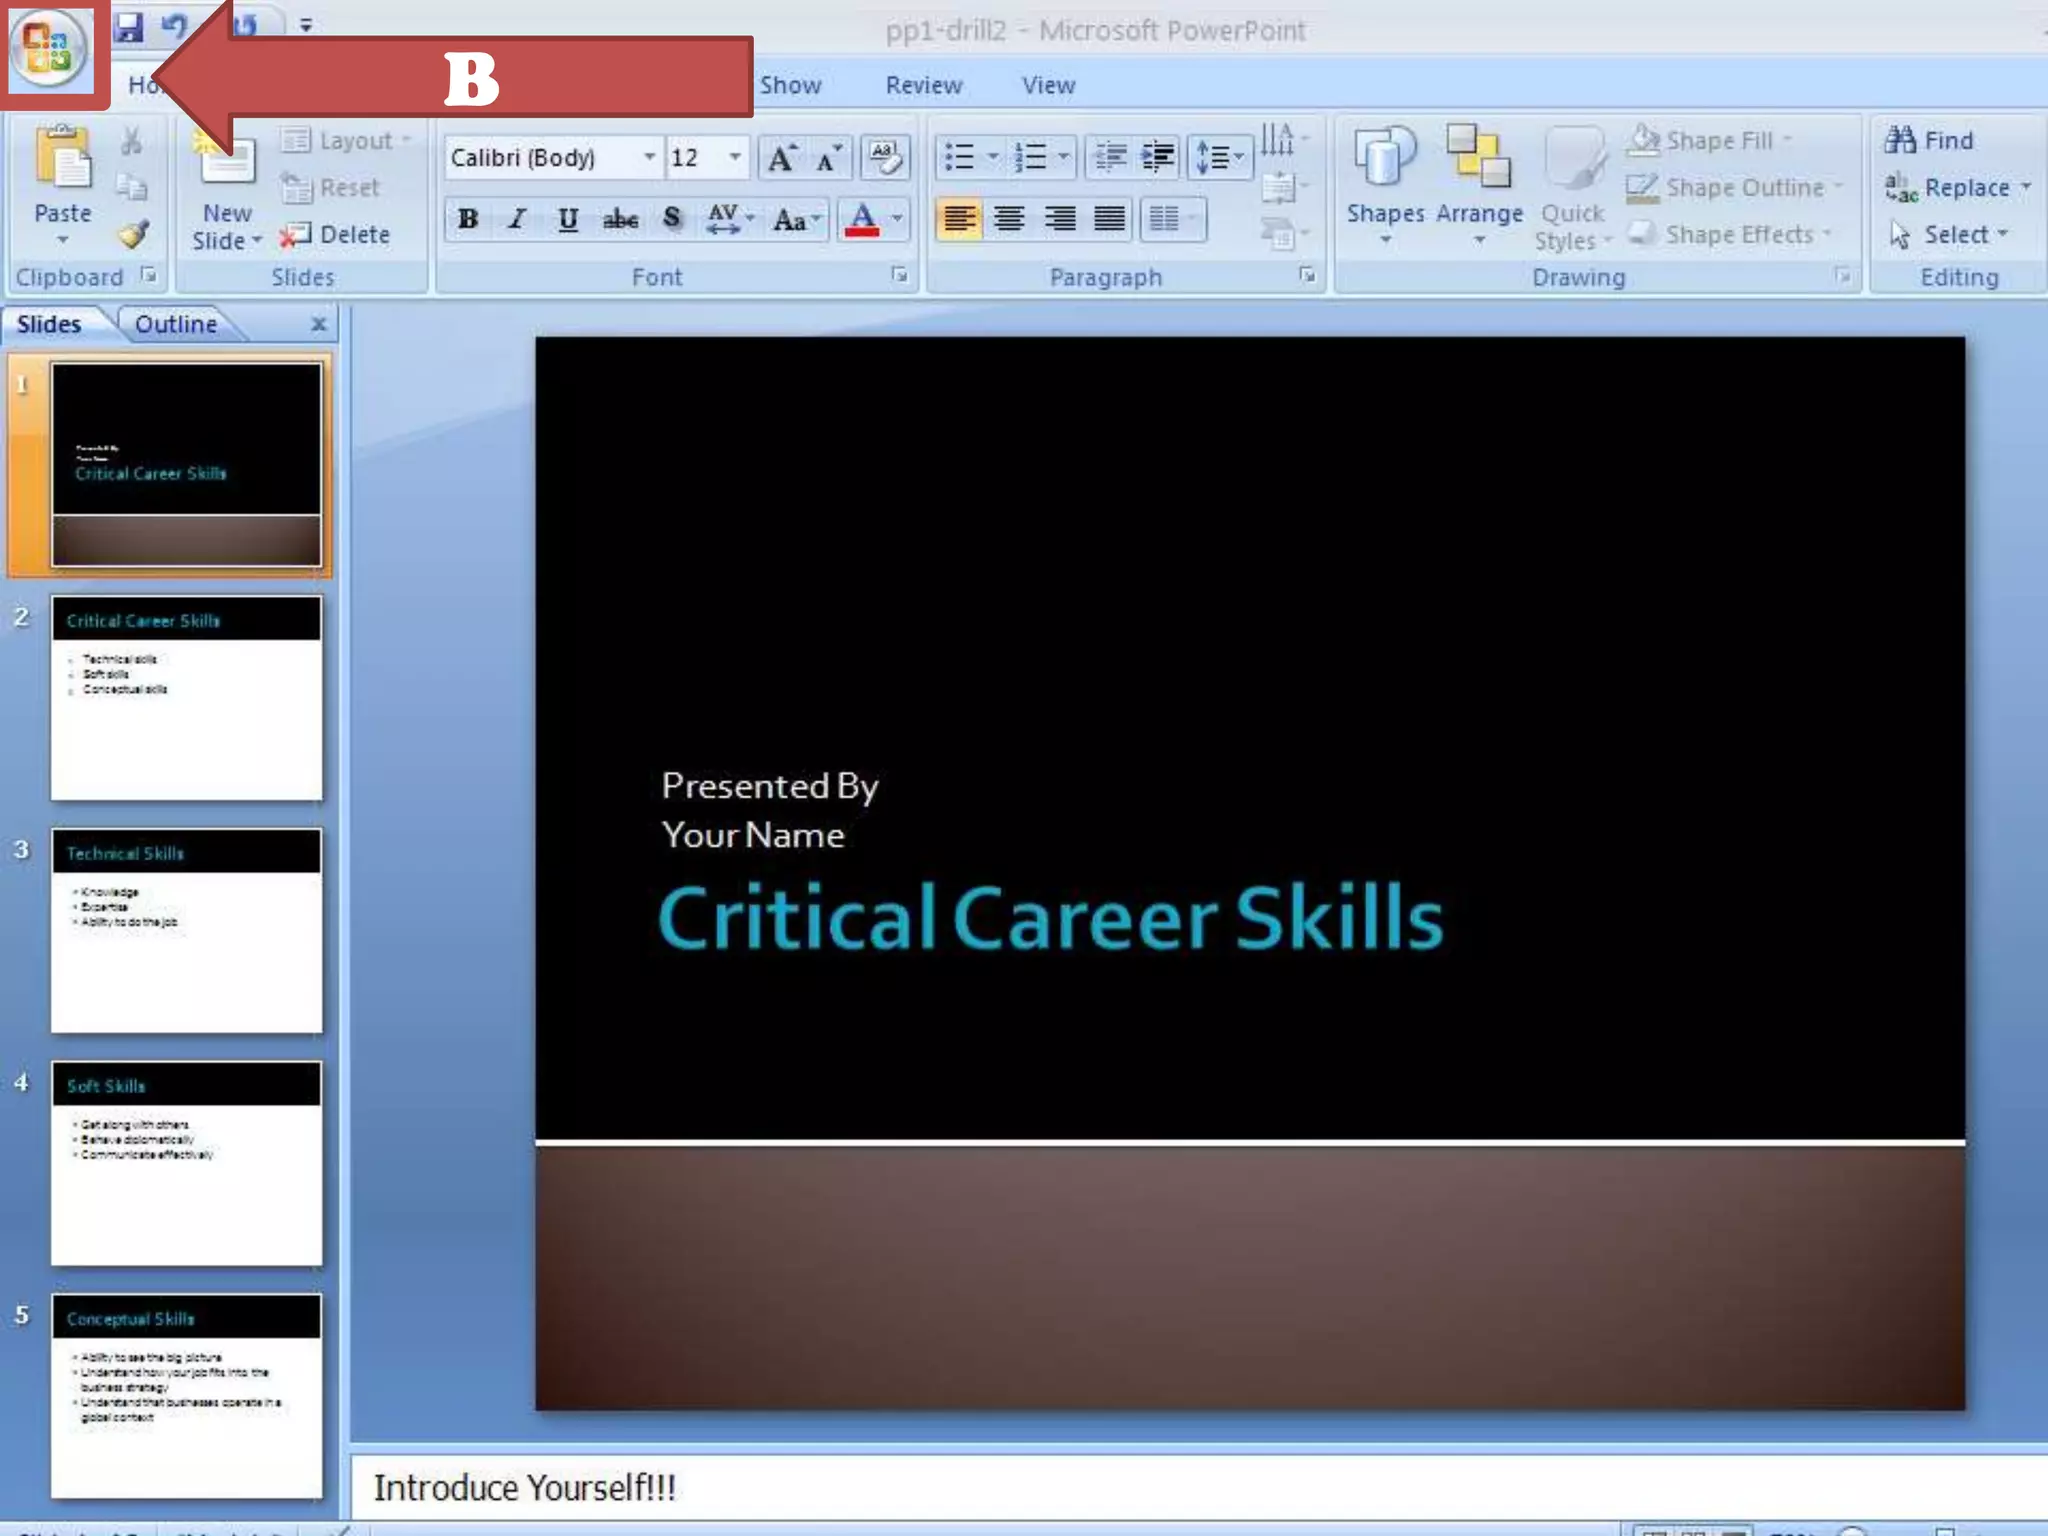Enable center text alignment

click(1009, 219)
